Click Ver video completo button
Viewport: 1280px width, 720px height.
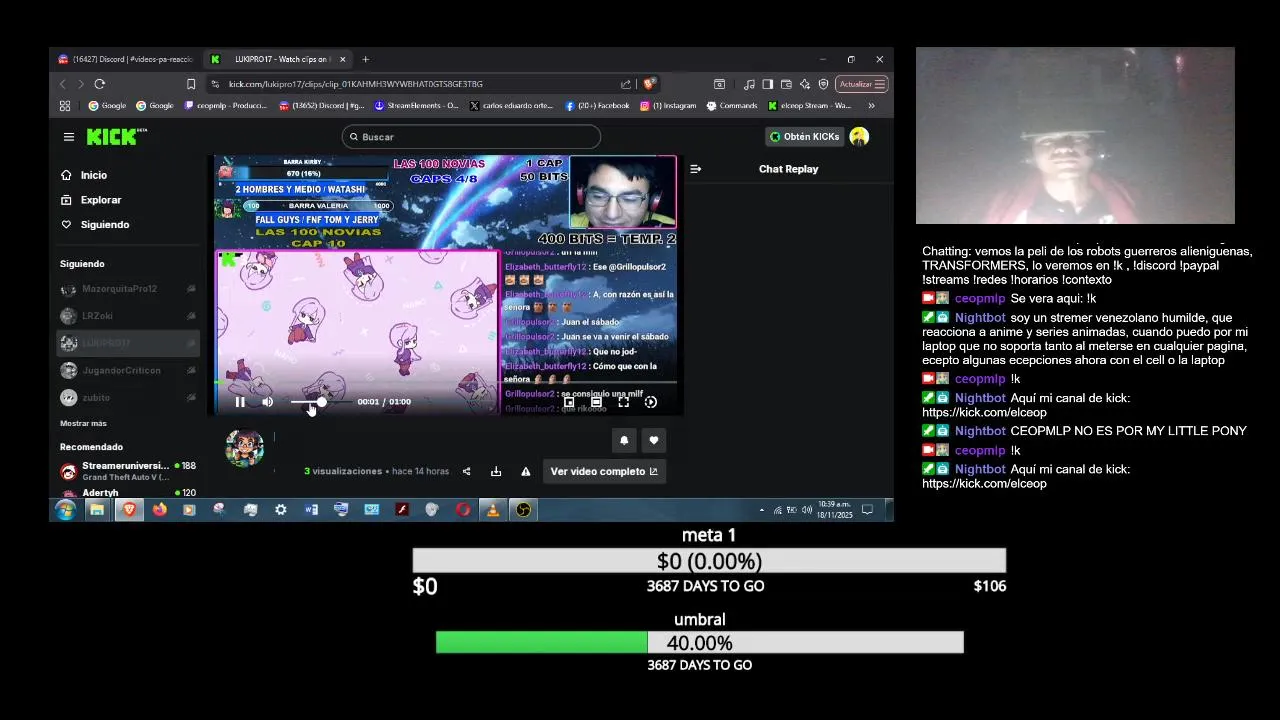click(x=604, y=472)
